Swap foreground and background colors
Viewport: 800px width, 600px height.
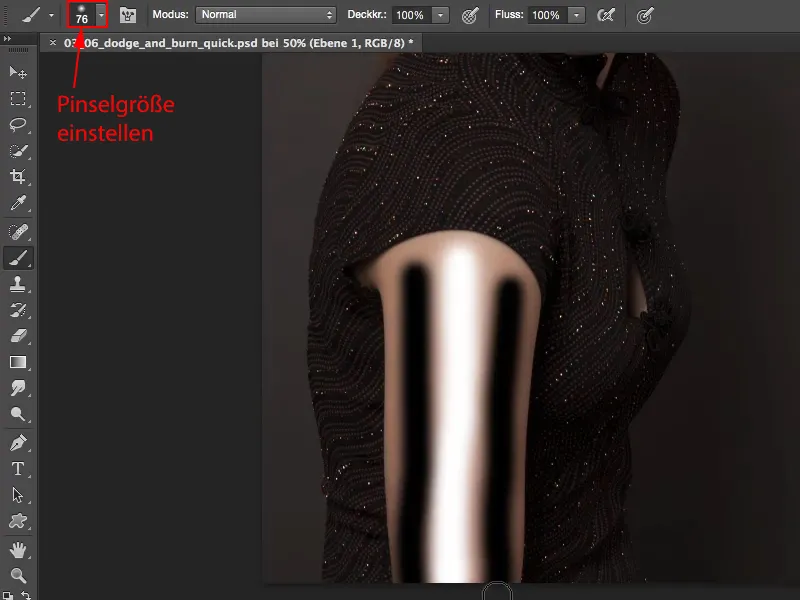[x=26, y=595]
